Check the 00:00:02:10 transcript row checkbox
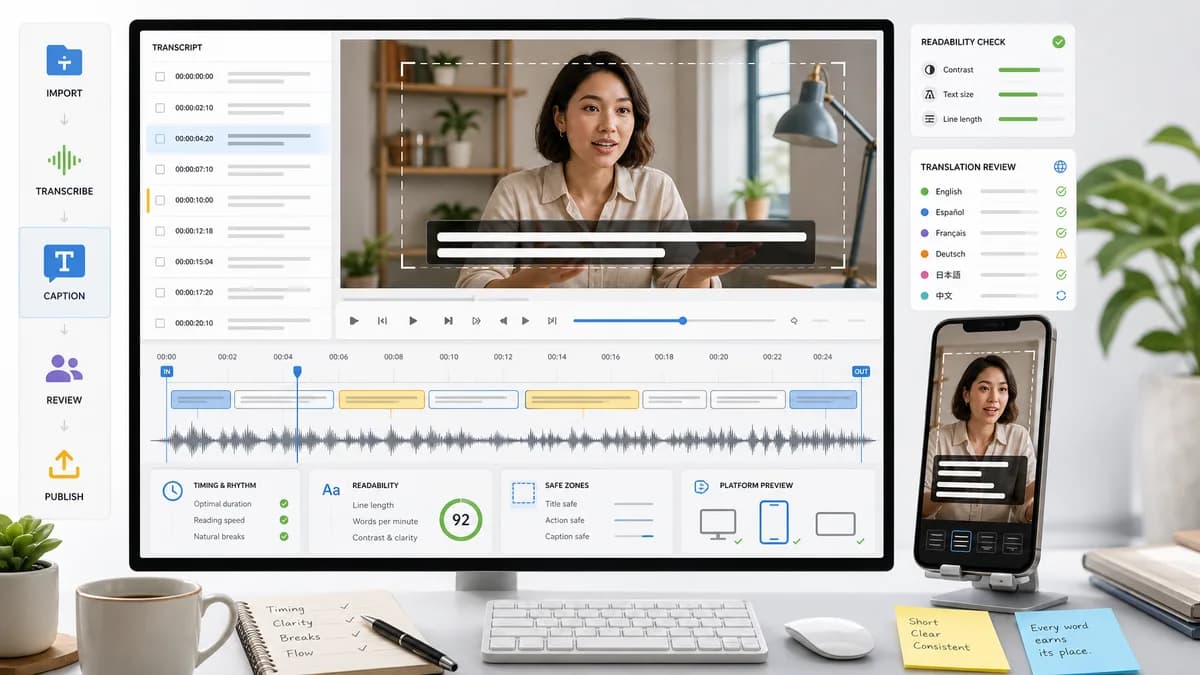This screenshot has height=675, width=1200. (160, 107)
